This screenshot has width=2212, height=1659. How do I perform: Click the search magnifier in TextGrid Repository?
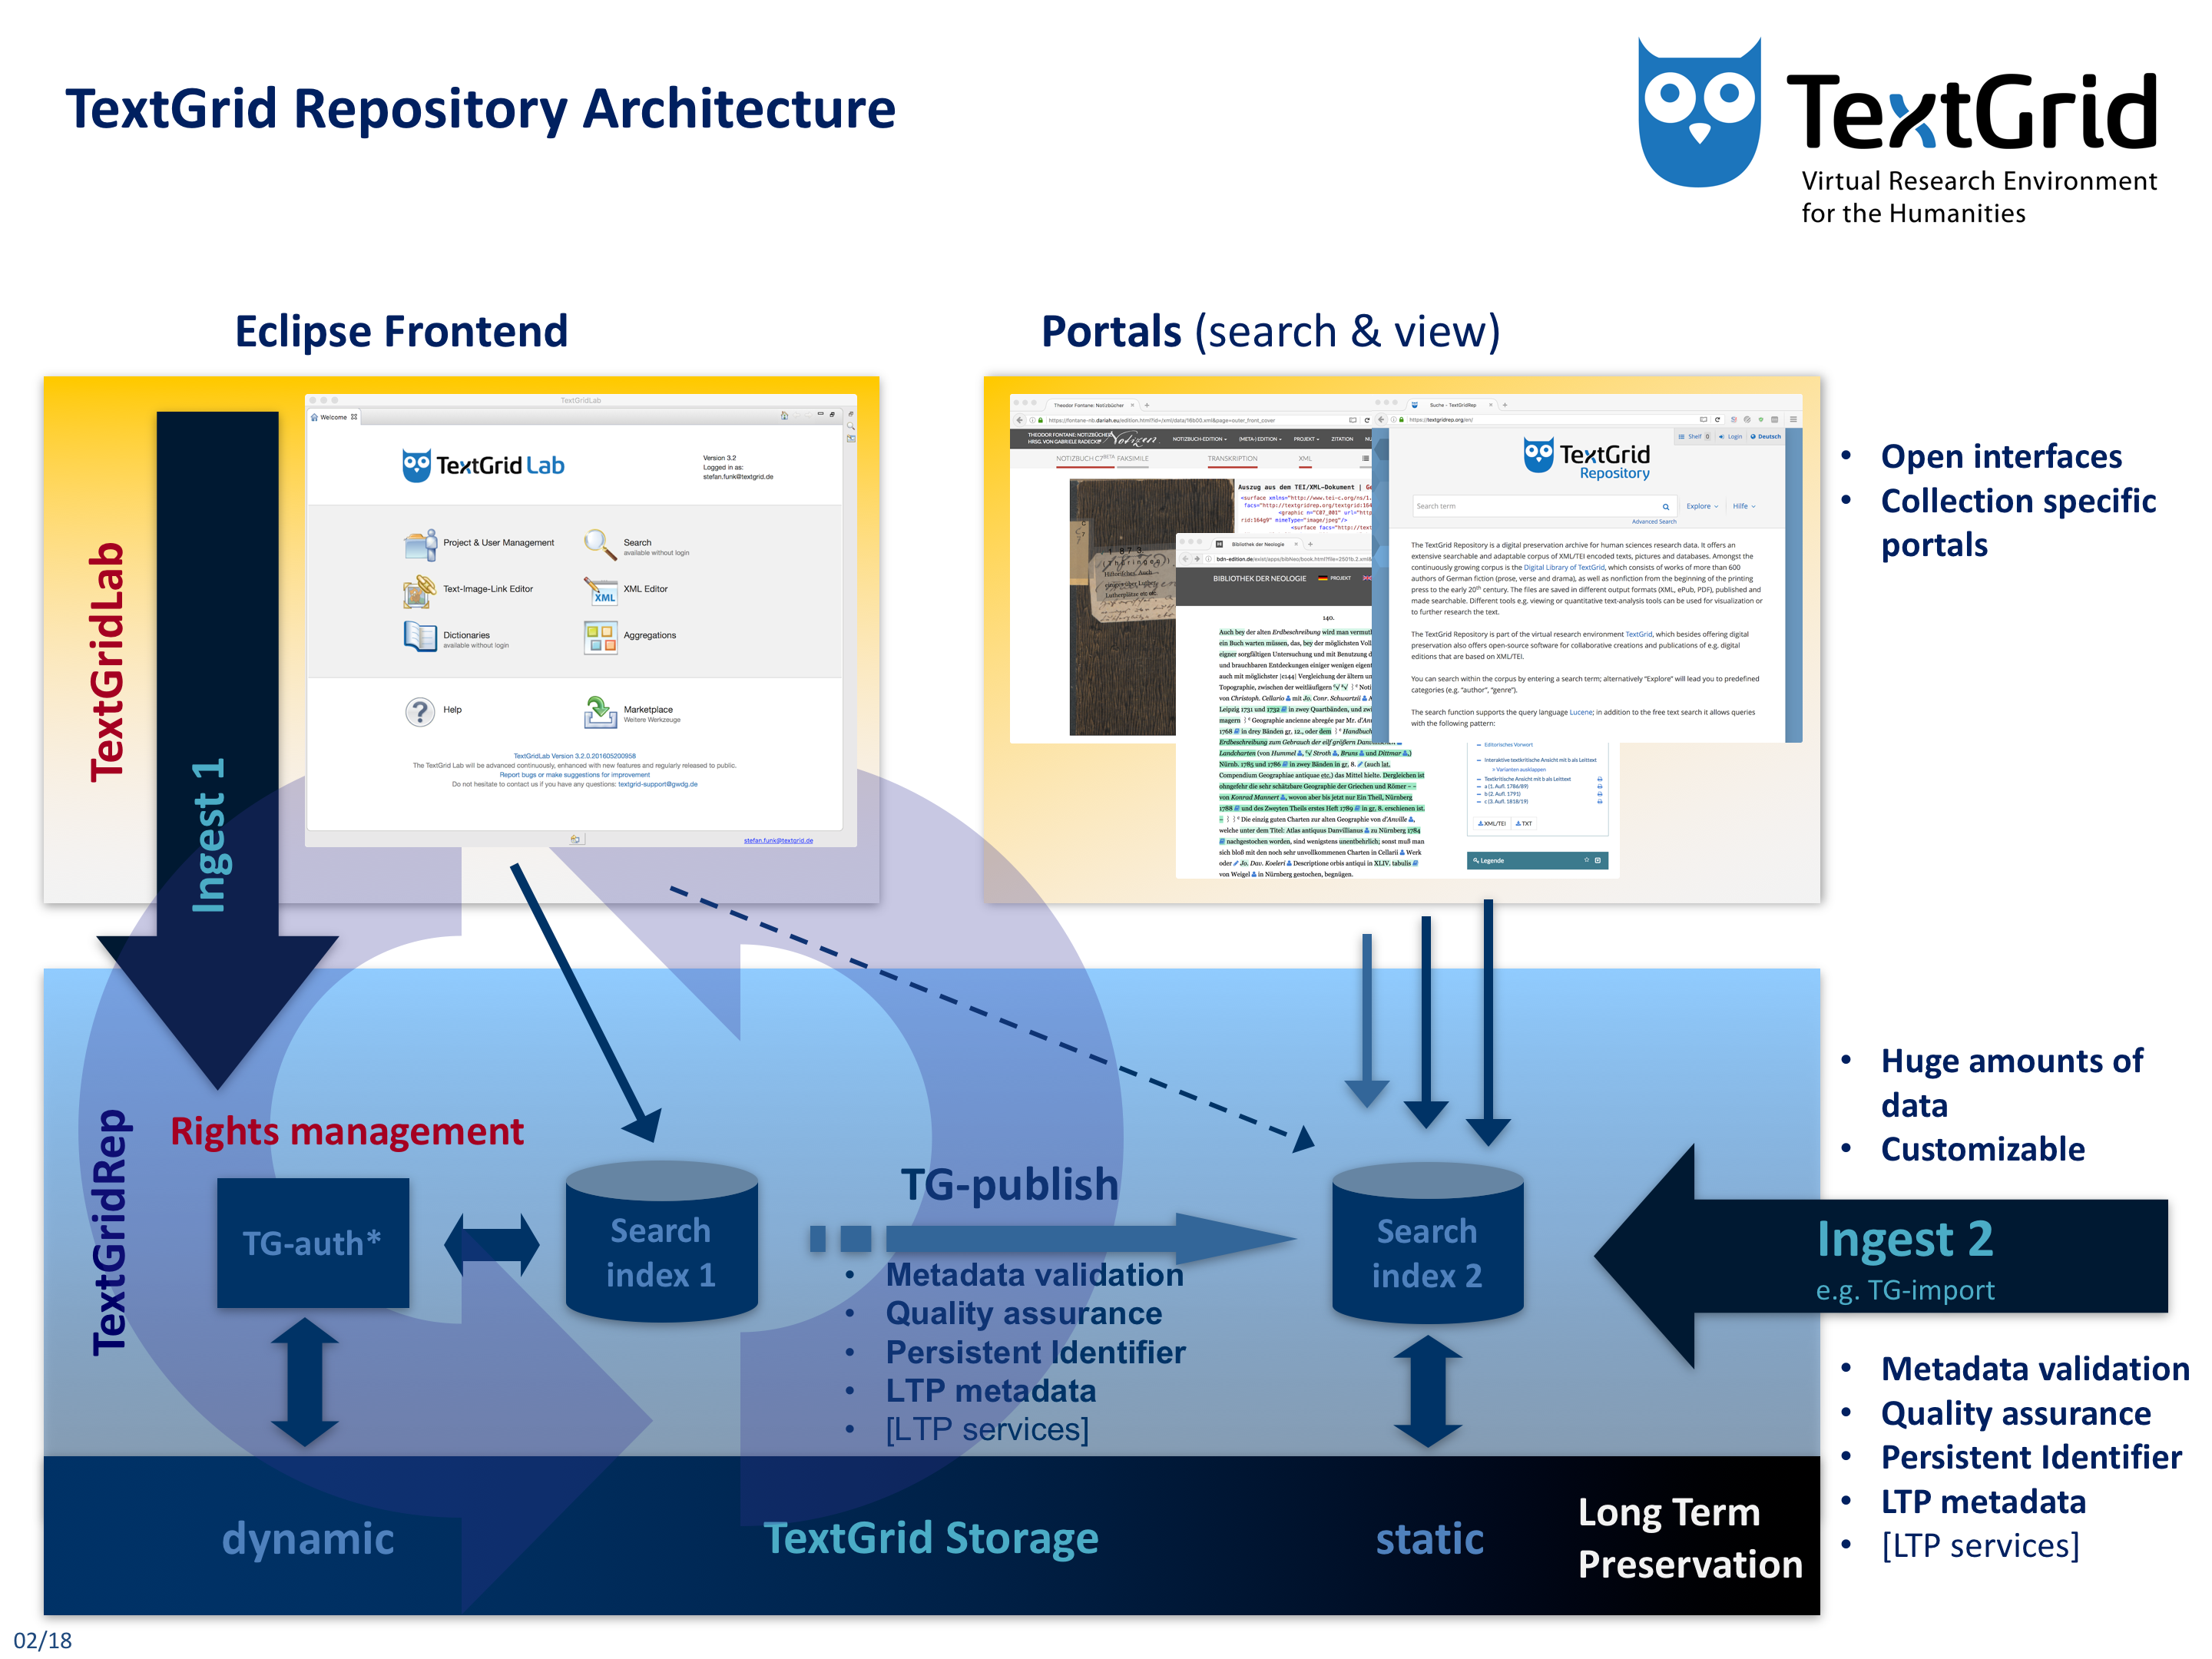[x=1666, y=507]
